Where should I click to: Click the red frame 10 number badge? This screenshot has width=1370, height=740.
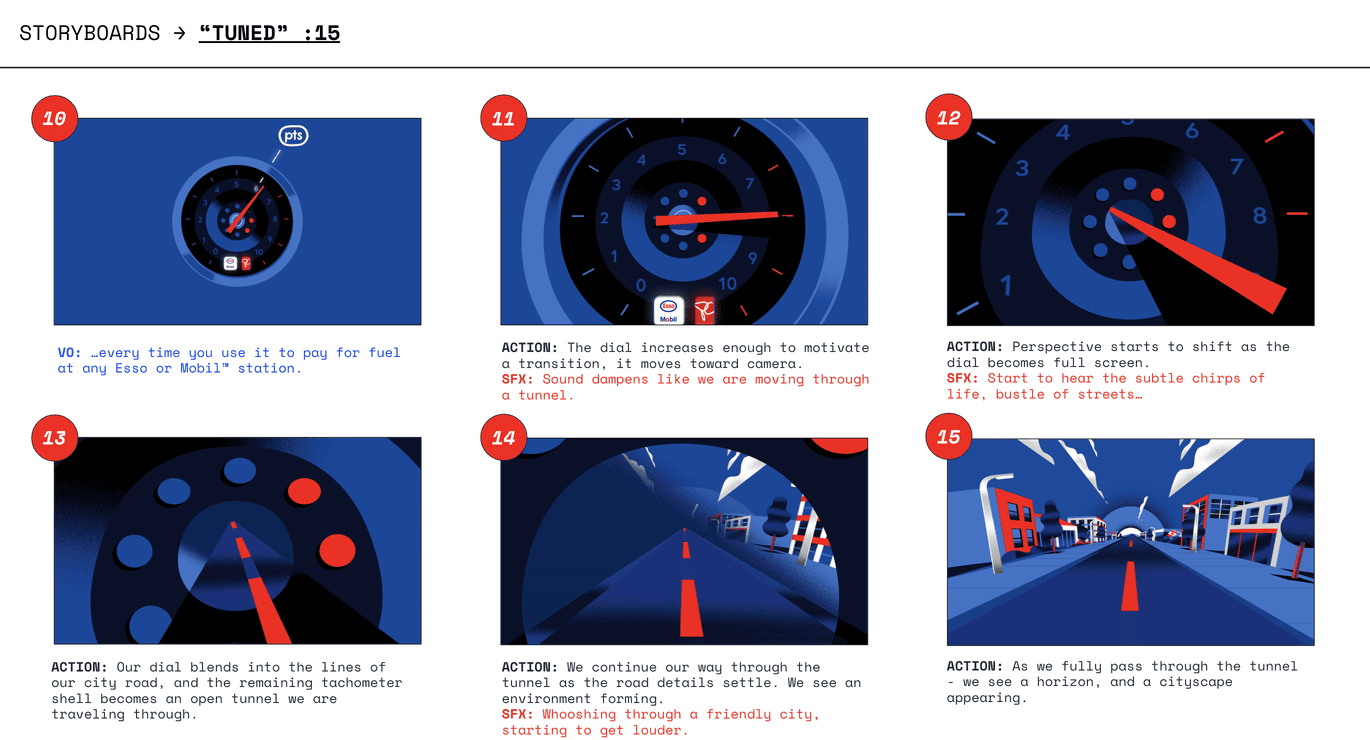pyautogui.click(x=54, y=118)
